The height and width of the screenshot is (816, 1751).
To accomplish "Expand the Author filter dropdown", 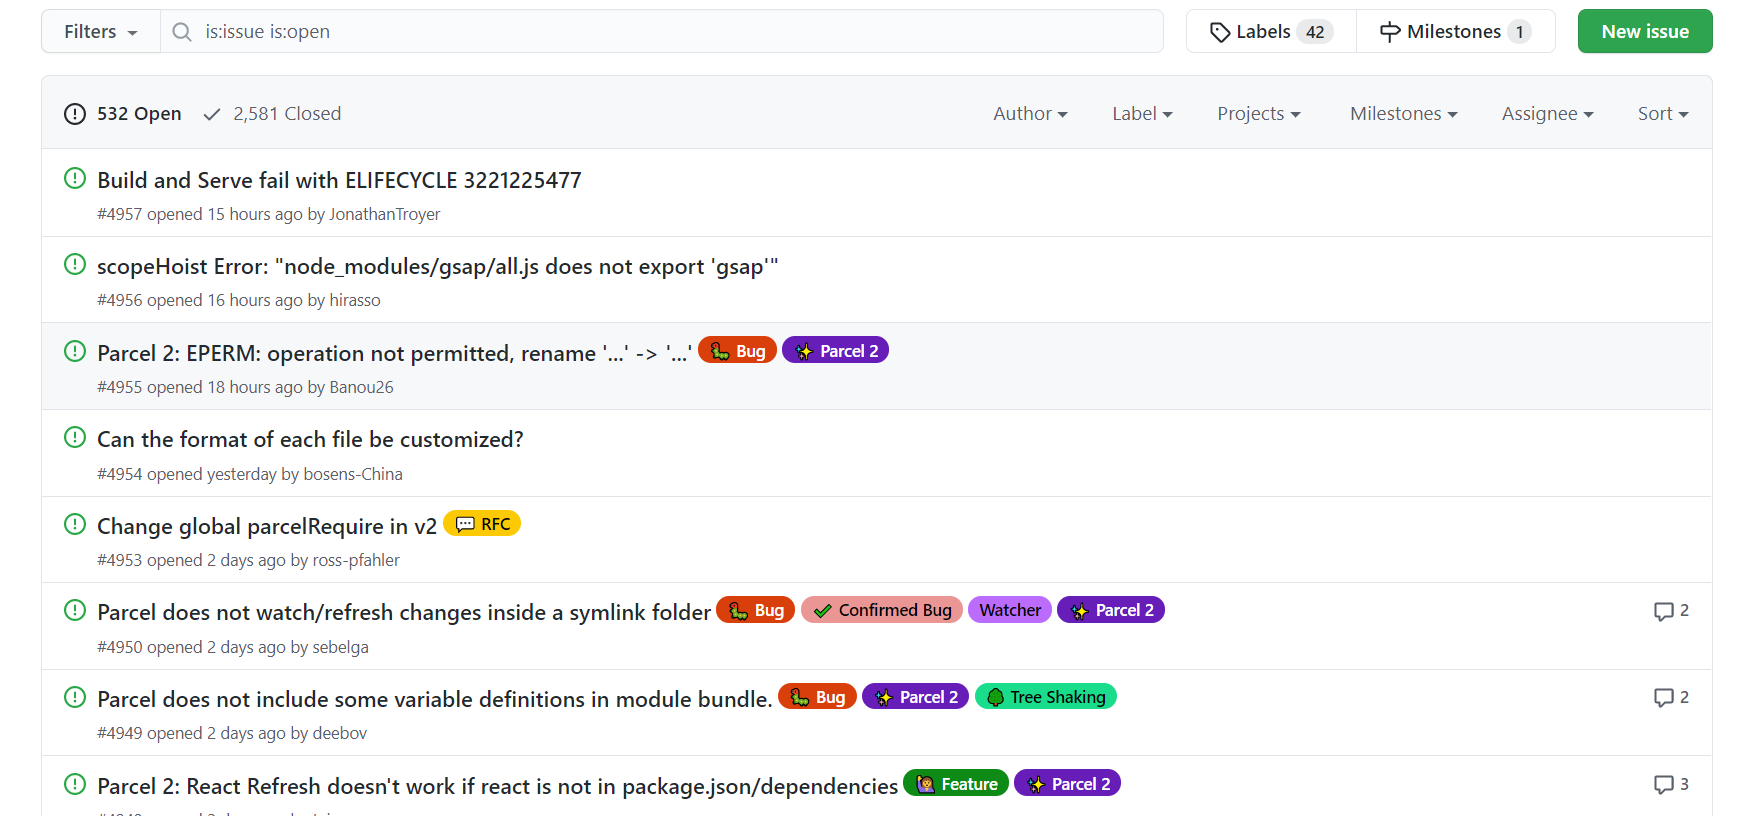I will tap(1030, 114).
